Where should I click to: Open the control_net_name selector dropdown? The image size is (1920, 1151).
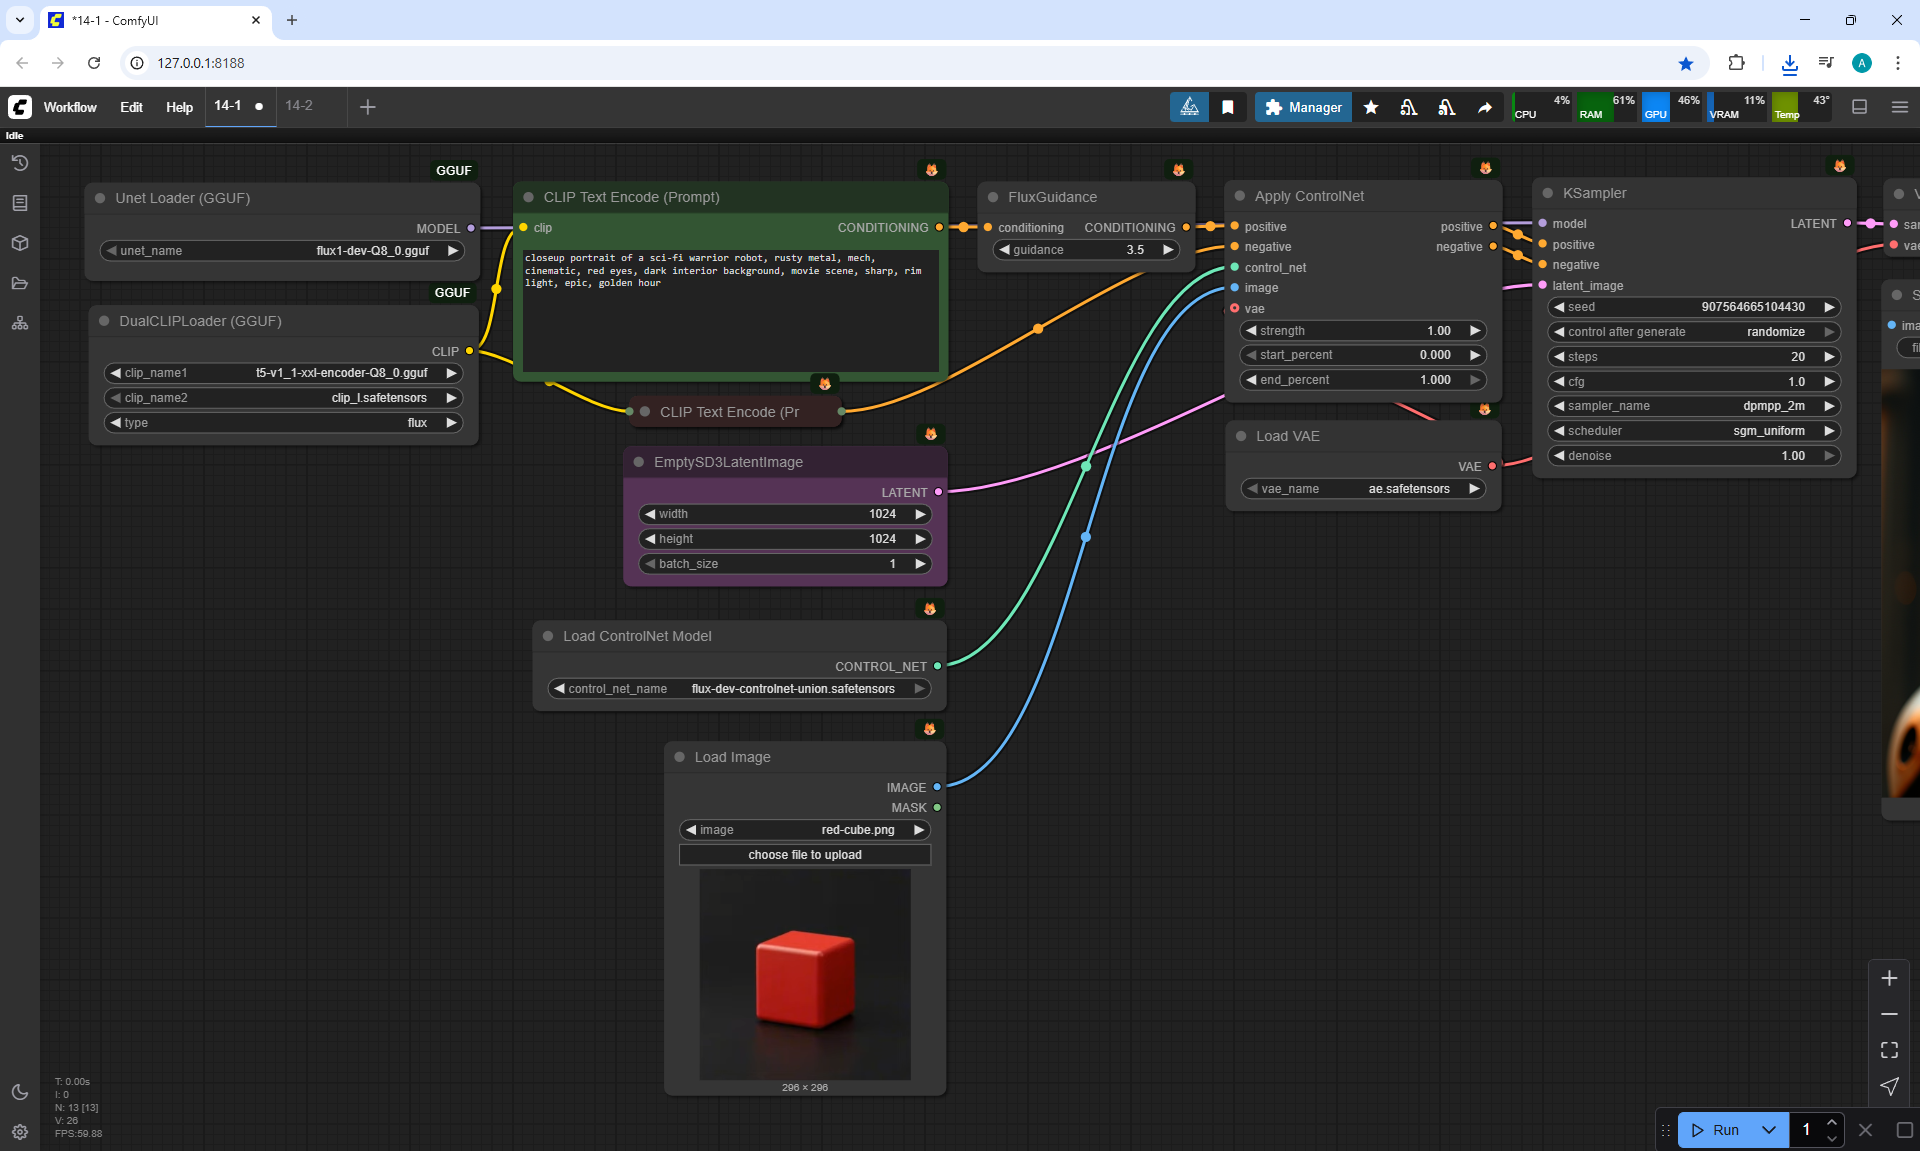click(740, 689)
